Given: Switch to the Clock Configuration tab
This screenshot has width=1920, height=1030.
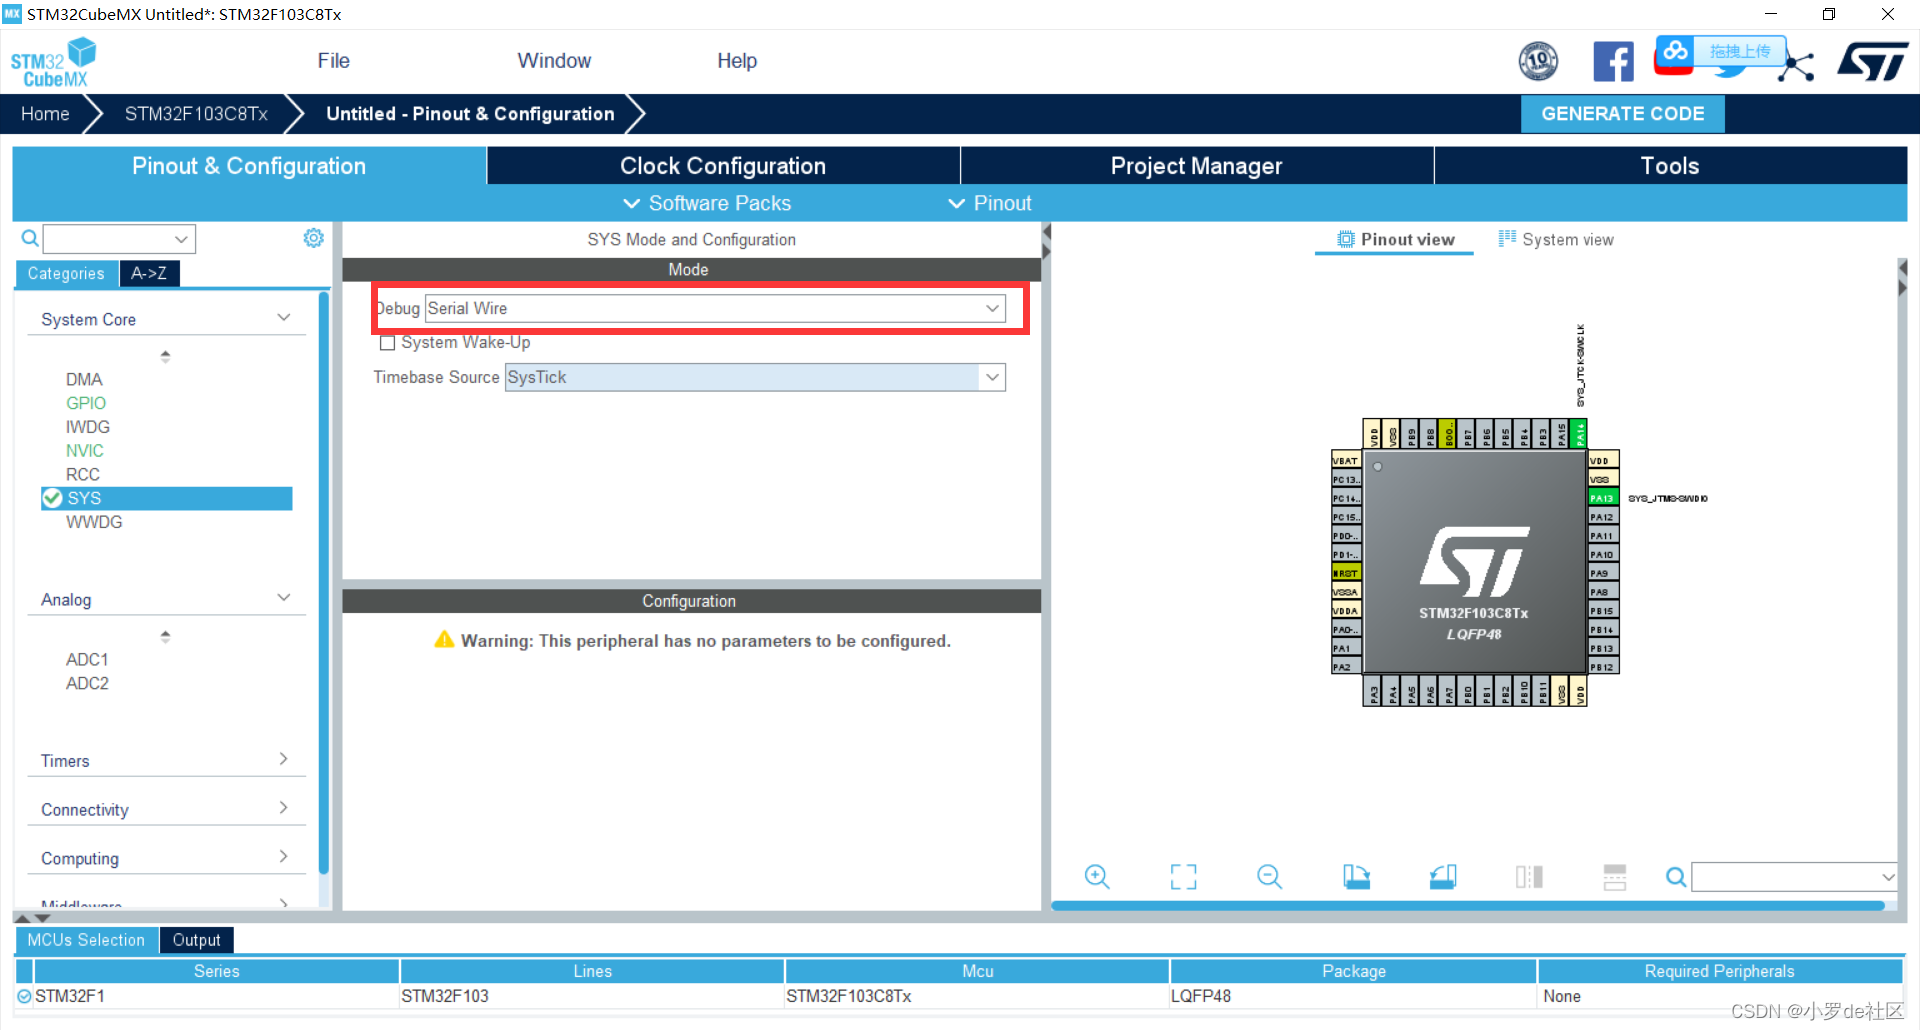Looking at the screenshot, I should 723,166.
